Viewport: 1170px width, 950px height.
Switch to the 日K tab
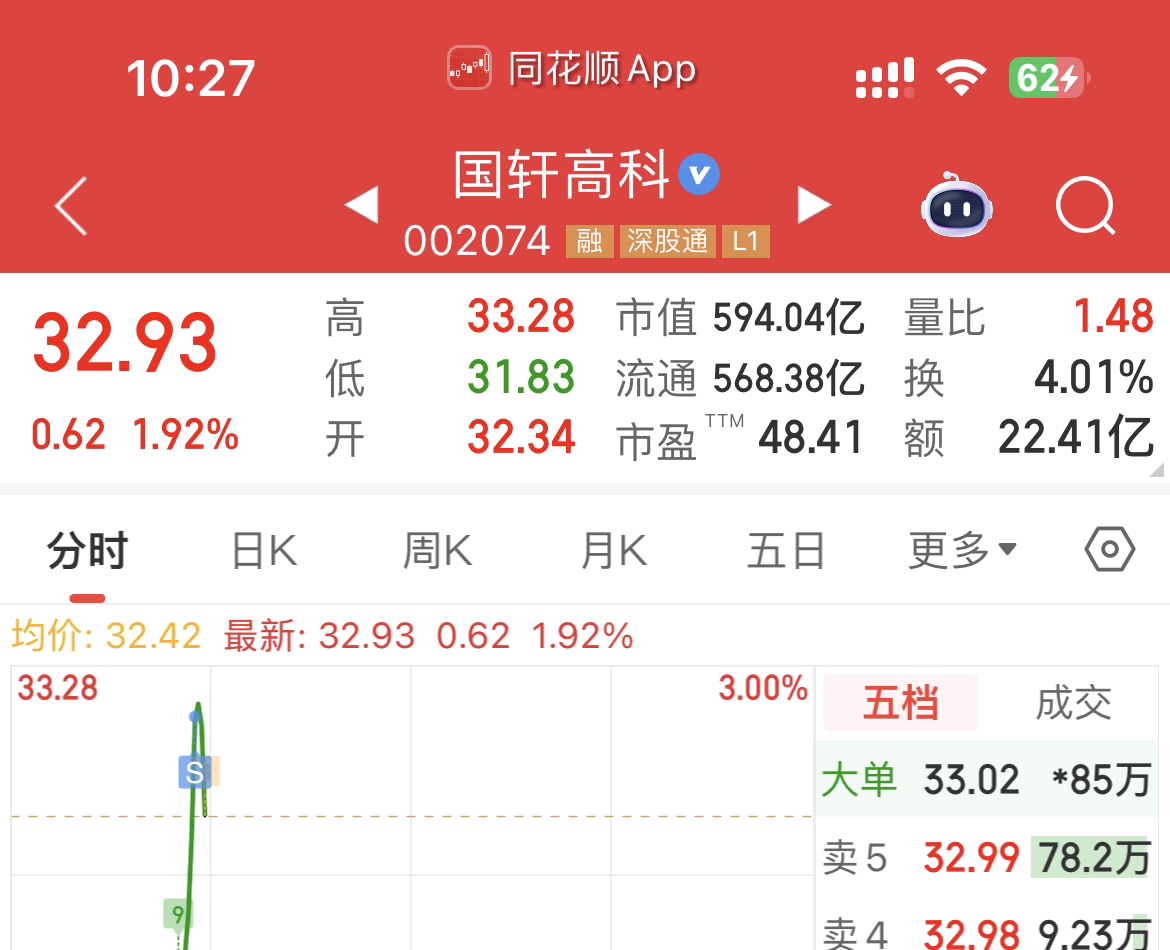tap(264, 550)
